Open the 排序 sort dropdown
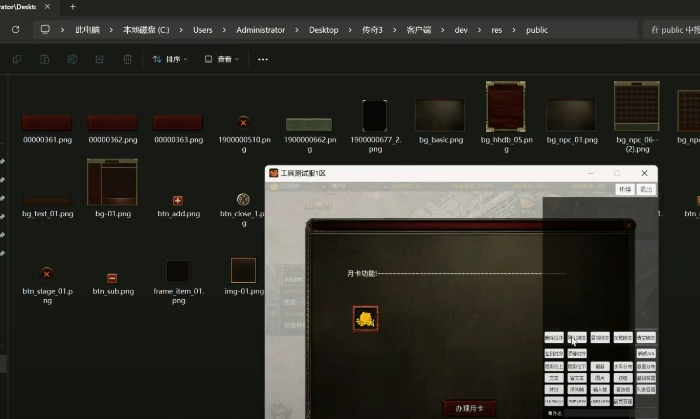 [x=170, y=59]
